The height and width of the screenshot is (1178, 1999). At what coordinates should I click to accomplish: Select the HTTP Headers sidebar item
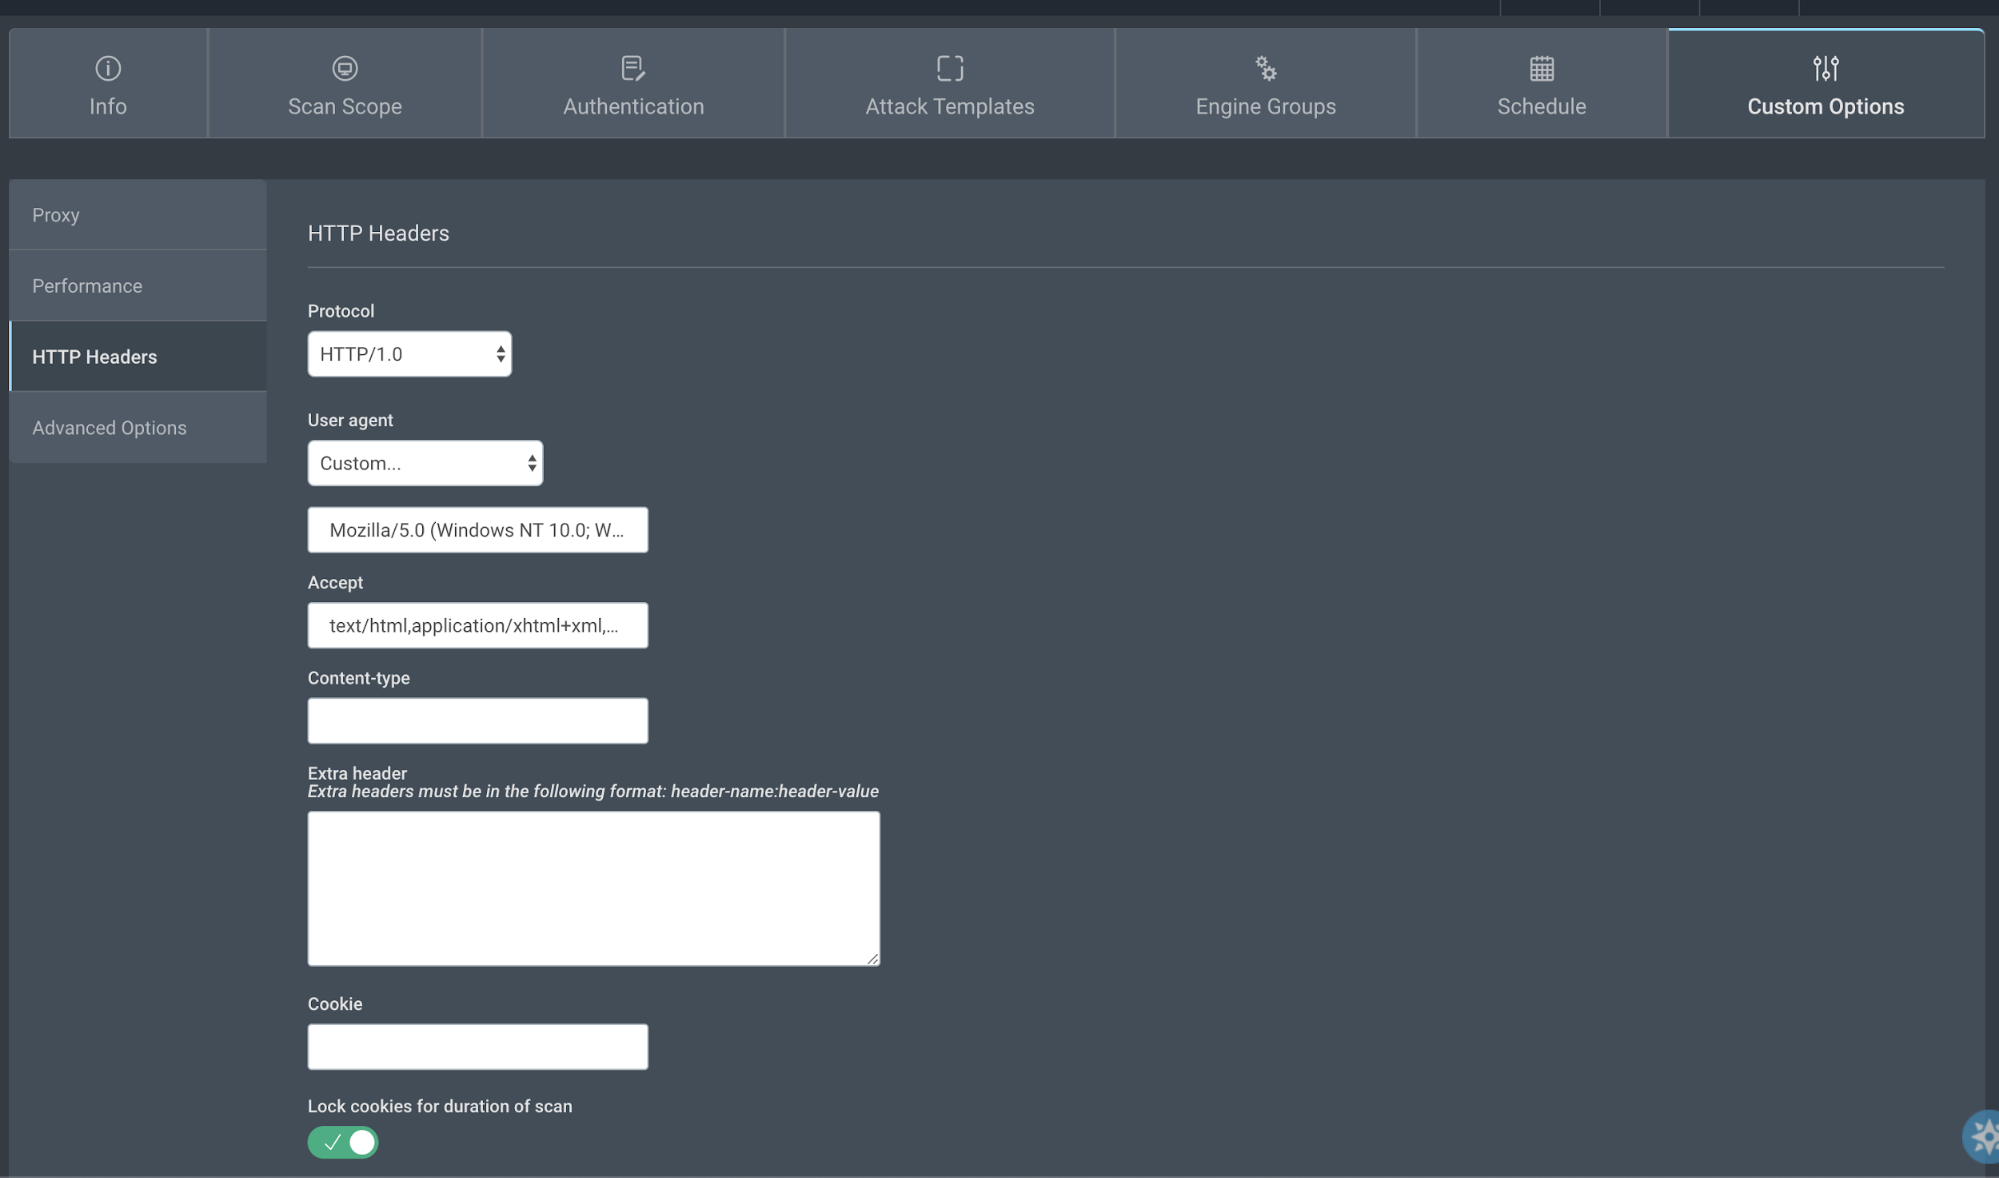(138, 357)
